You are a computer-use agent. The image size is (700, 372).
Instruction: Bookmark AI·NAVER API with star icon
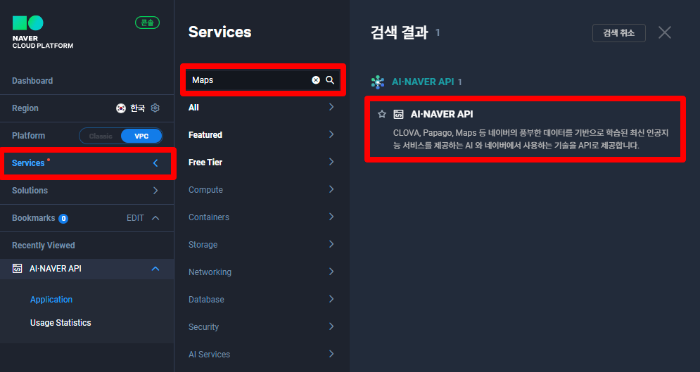(x=382, y=114)
